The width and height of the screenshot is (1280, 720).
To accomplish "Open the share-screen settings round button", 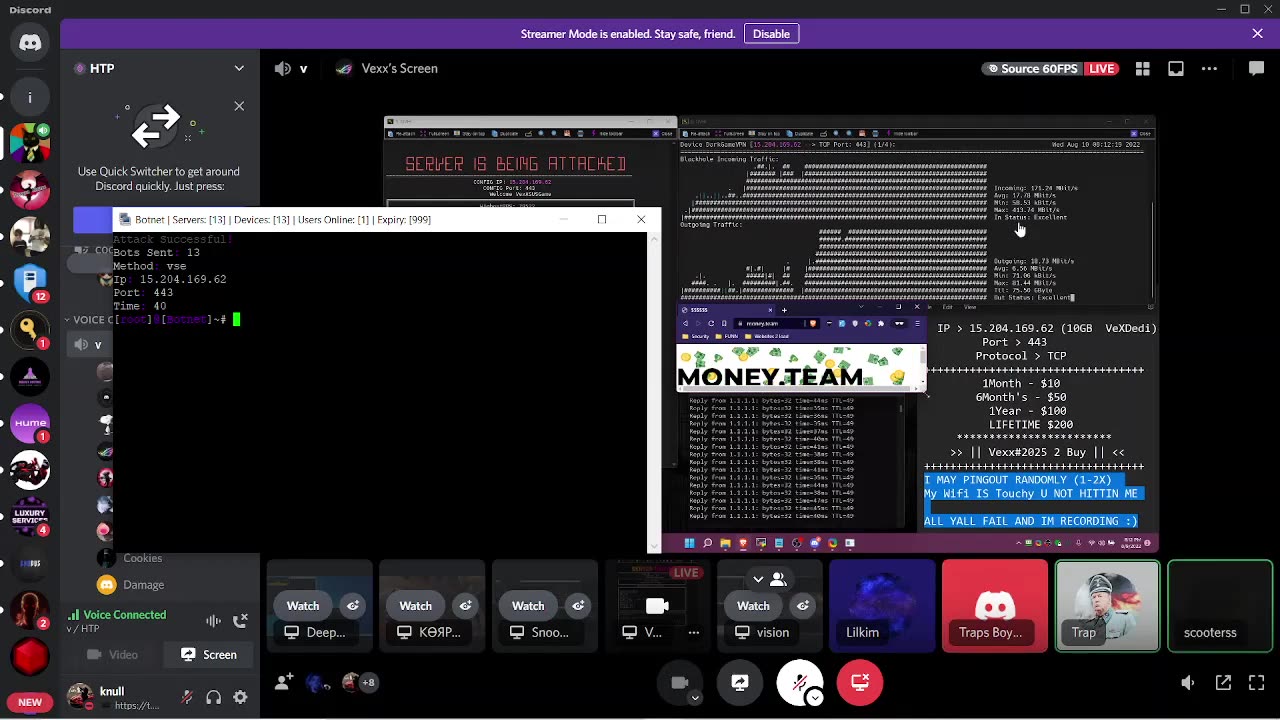I will [740, 682].
